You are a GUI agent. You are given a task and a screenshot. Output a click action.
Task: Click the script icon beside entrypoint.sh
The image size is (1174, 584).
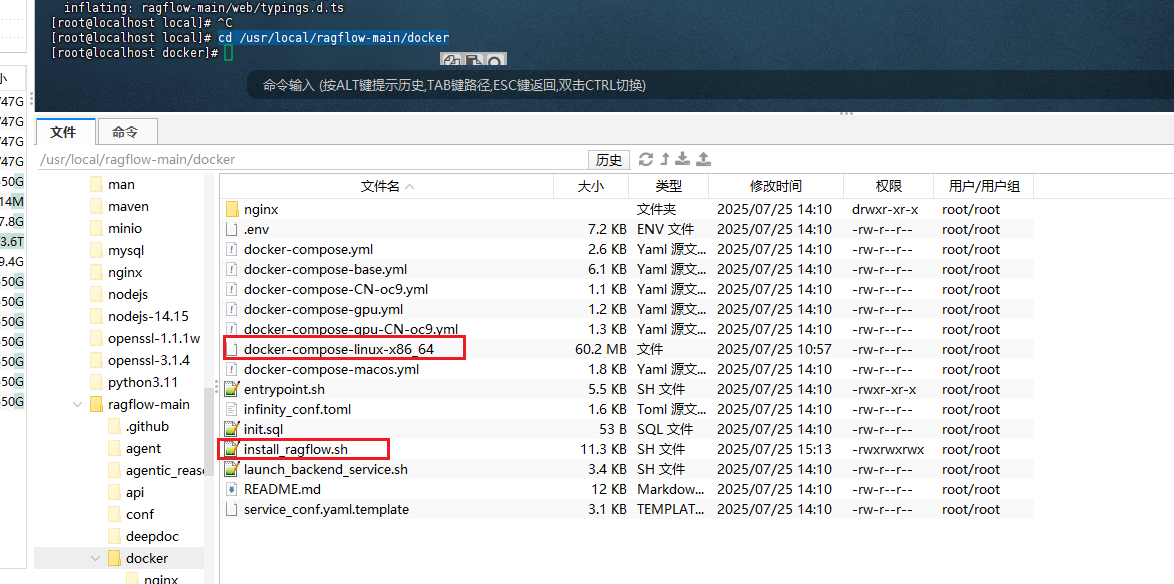pyautogui.click(x=232, y=389)
